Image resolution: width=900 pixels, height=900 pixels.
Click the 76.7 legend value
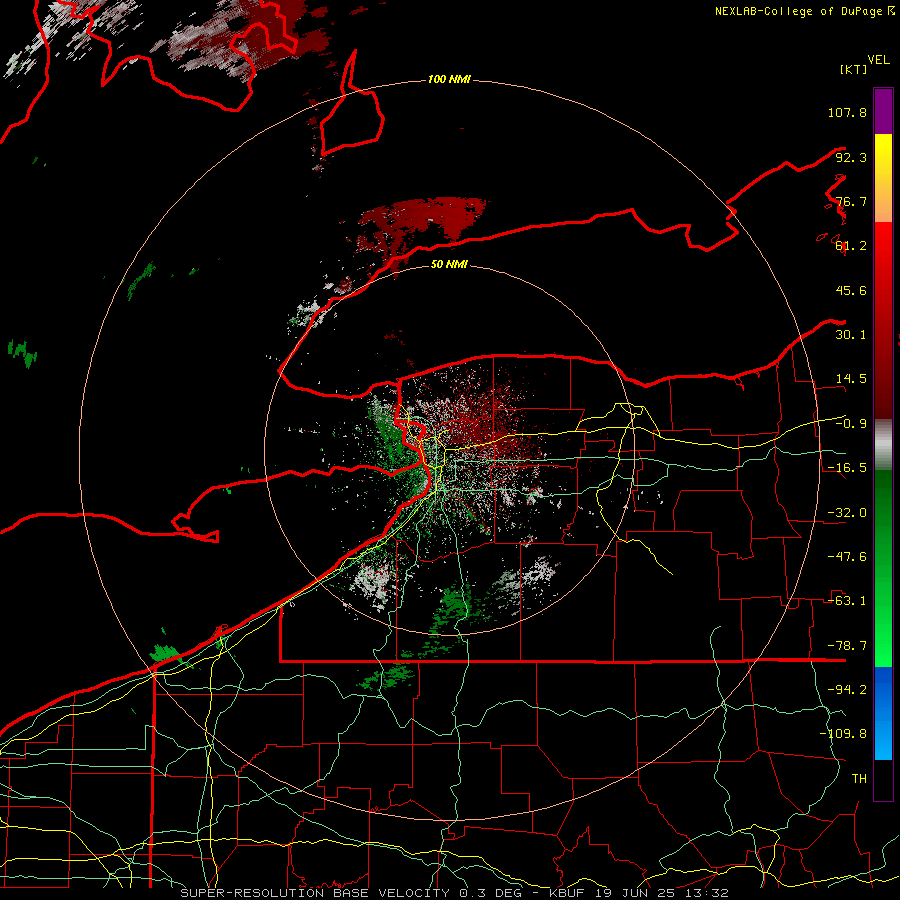851,201
